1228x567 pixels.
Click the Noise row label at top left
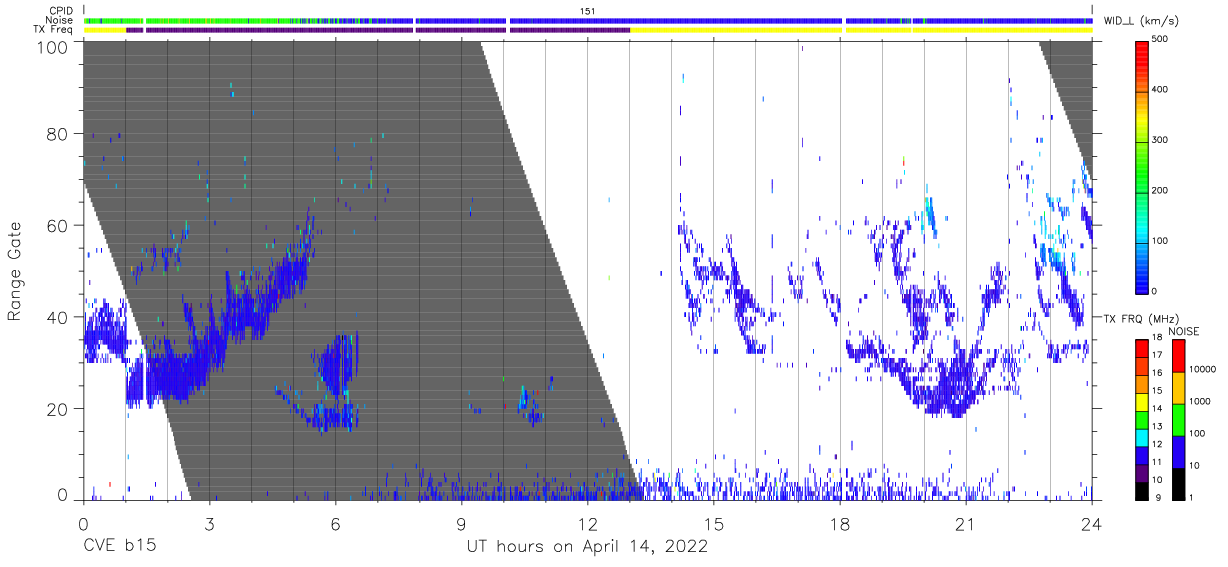point(61,20)
